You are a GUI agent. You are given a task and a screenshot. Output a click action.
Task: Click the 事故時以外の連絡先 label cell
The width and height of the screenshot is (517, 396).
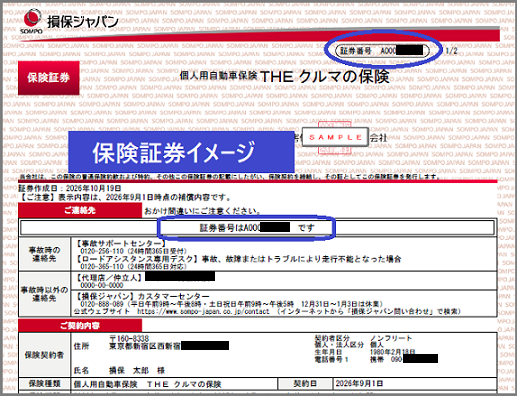45,294
